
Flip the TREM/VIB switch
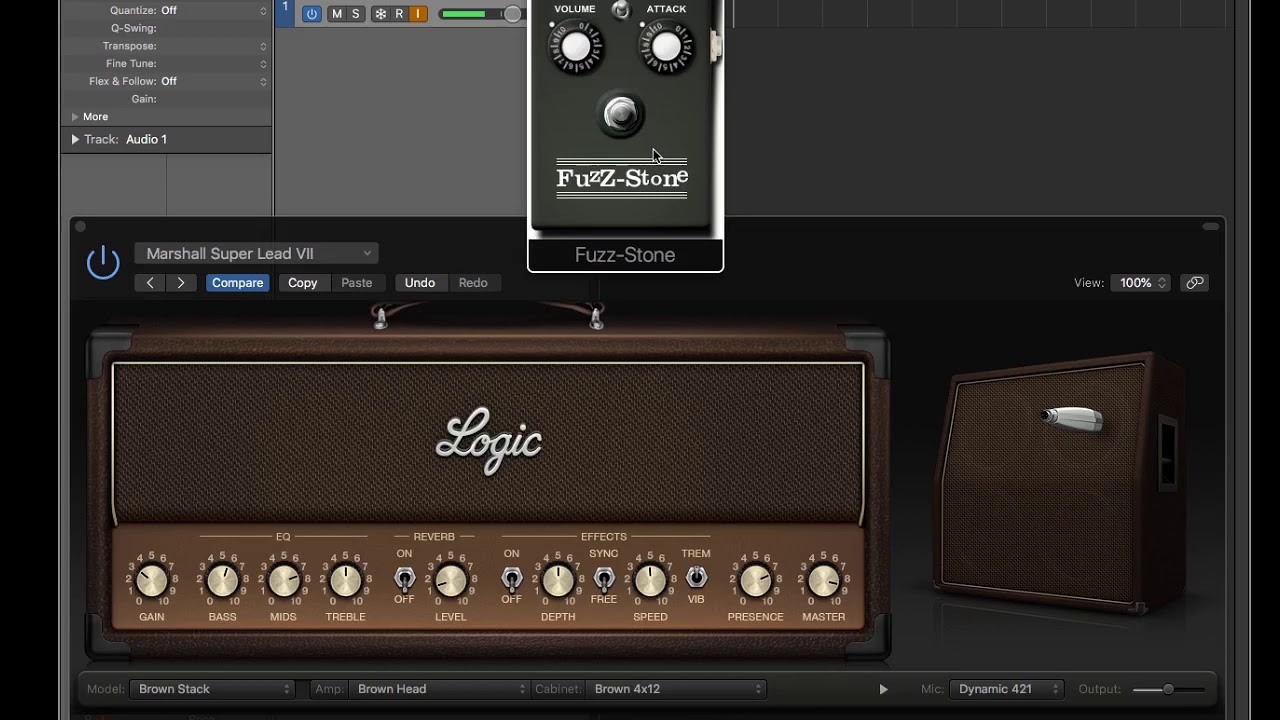696,577
